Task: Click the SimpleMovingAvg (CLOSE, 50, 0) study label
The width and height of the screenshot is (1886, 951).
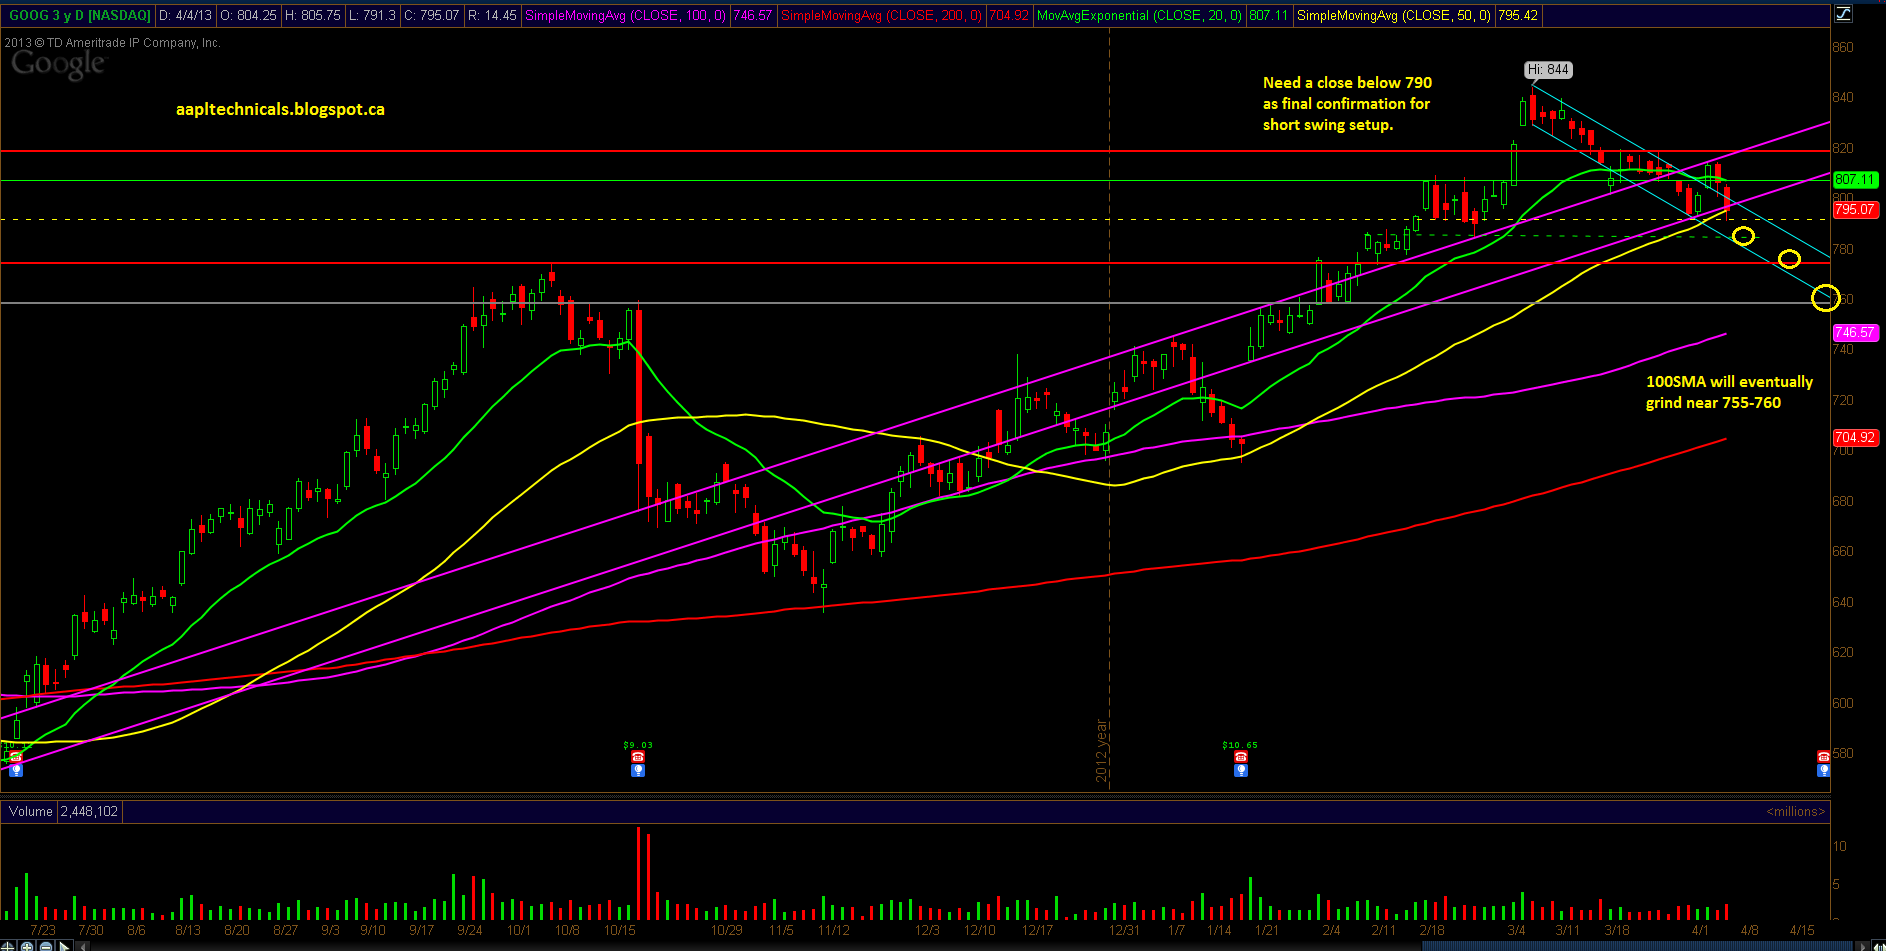Action: click(1394, 15)
